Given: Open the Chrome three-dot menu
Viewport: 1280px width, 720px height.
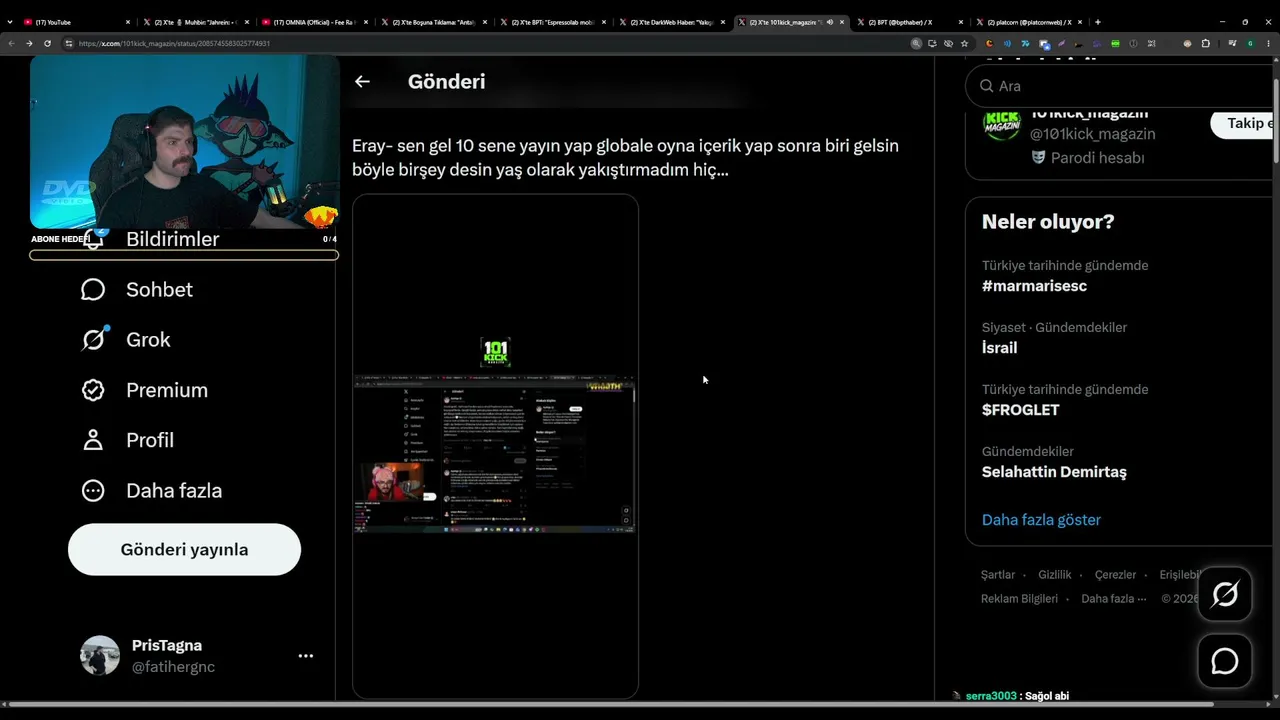Looking at the screenshot, I should (x=1268, y=43).
